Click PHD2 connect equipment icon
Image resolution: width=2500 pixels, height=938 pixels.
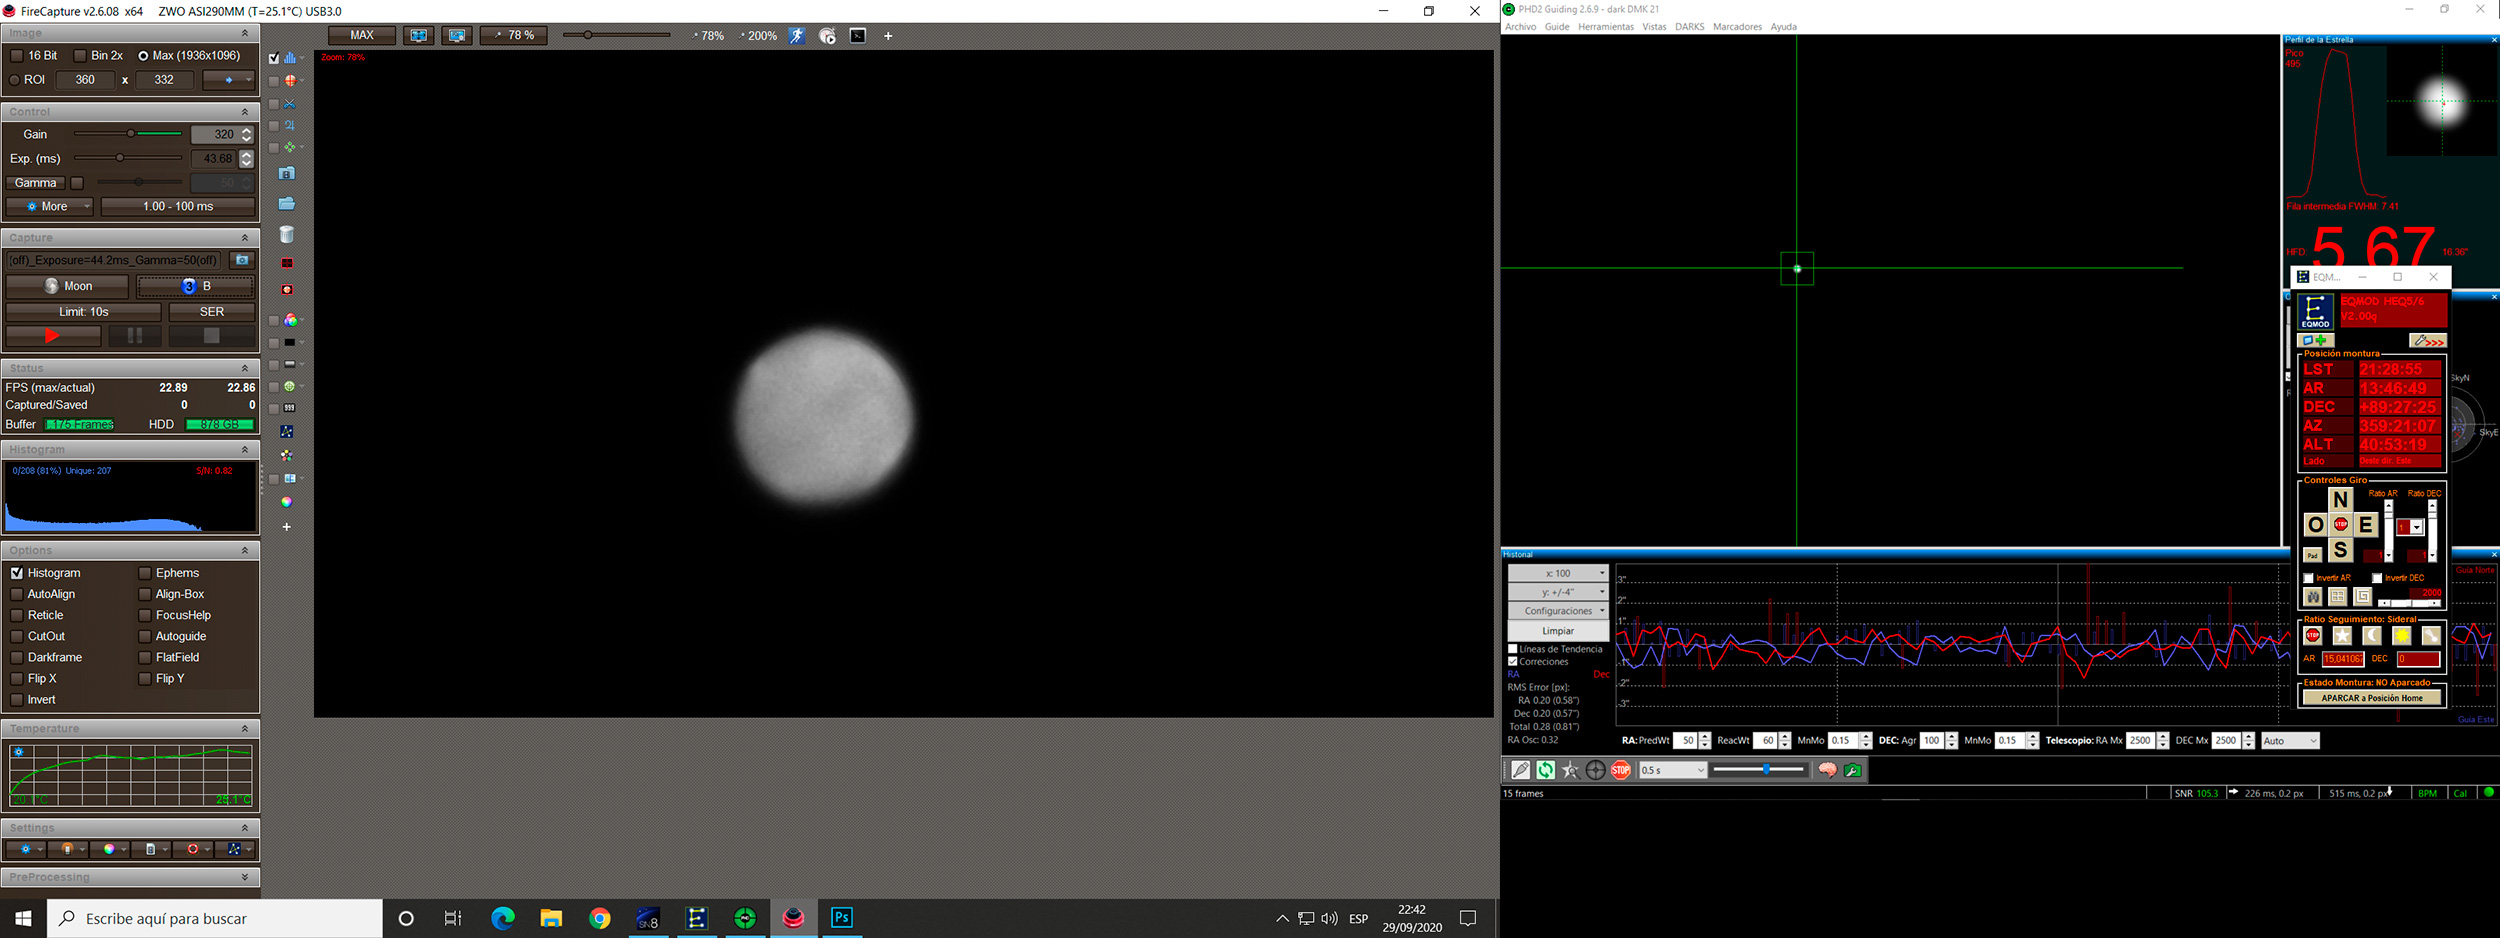click(1521, 770)
